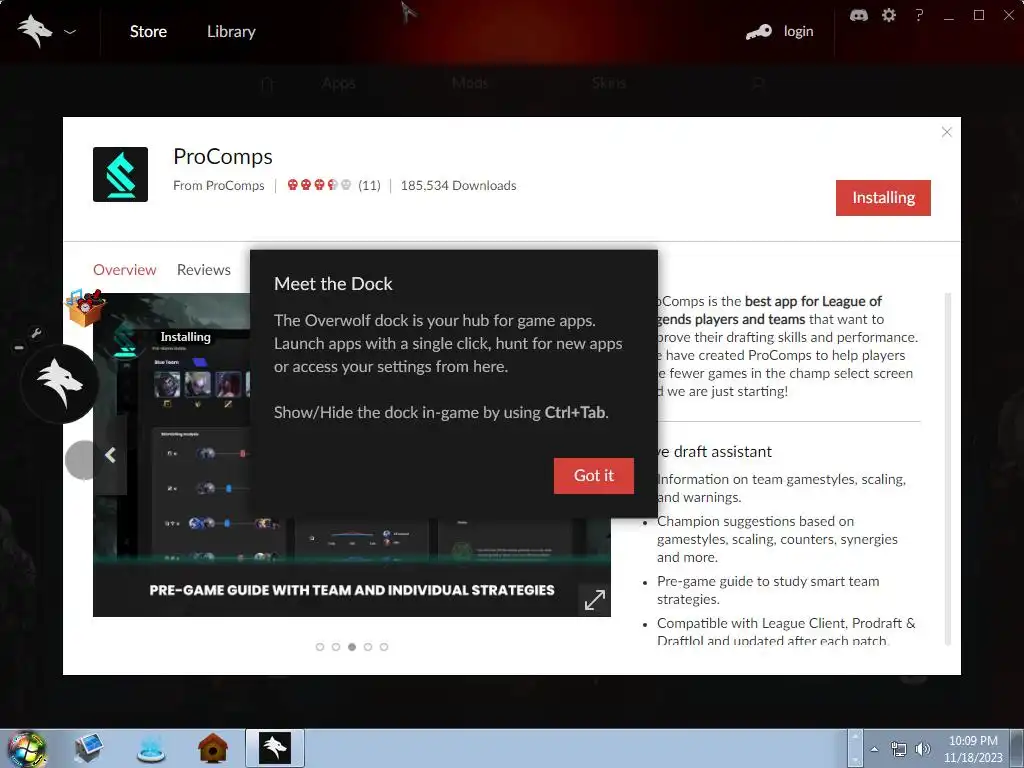Click the Meet the Dock heading
The width and height of the screenshot is (1024, 768).
(333, 284)
